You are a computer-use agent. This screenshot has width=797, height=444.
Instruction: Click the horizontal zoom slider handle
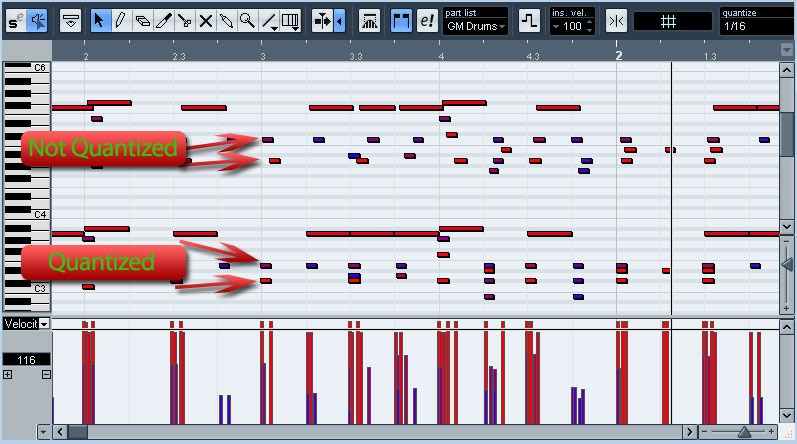pyautogui.click(x=744, y=432)
